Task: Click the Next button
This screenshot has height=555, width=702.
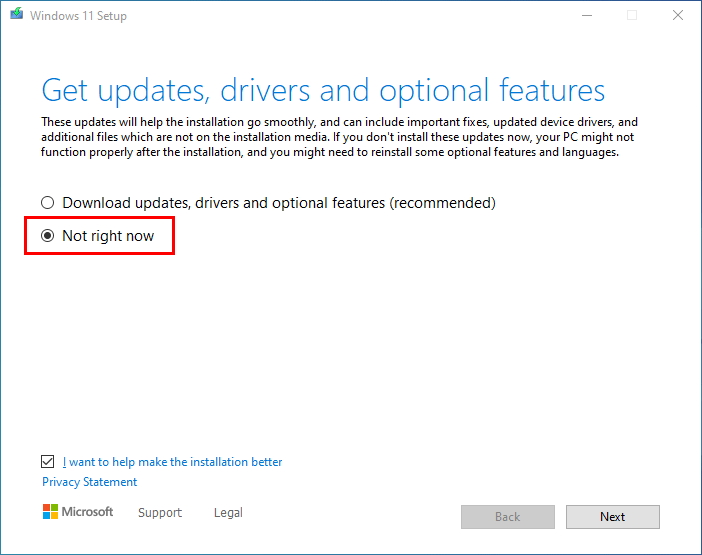Action: [x=612, y=517]
